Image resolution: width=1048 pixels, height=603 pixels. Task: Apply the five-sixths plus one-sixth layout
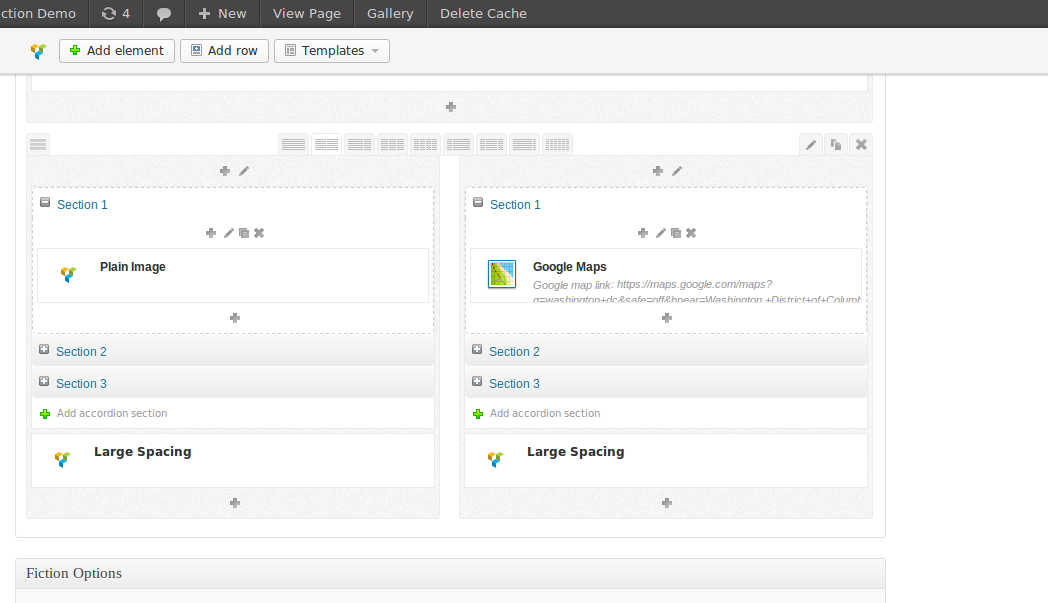pos(524,144)
